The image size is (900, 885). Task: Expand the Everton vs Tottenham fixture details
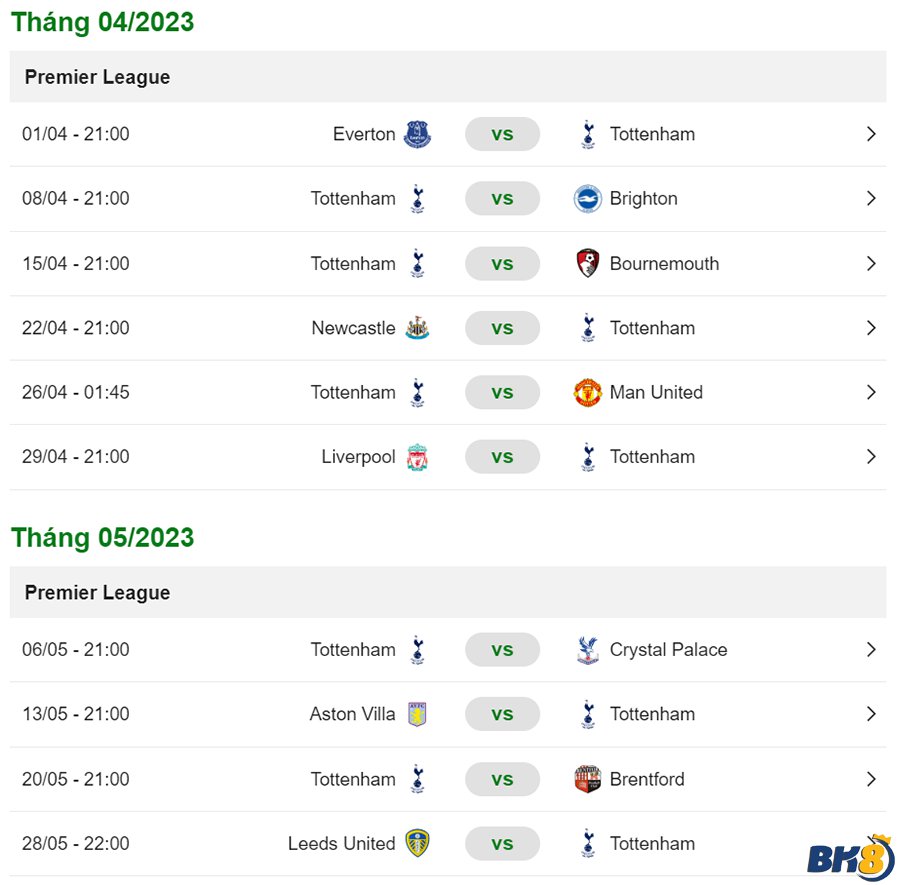pyautogui.click(x=871, y=133)
